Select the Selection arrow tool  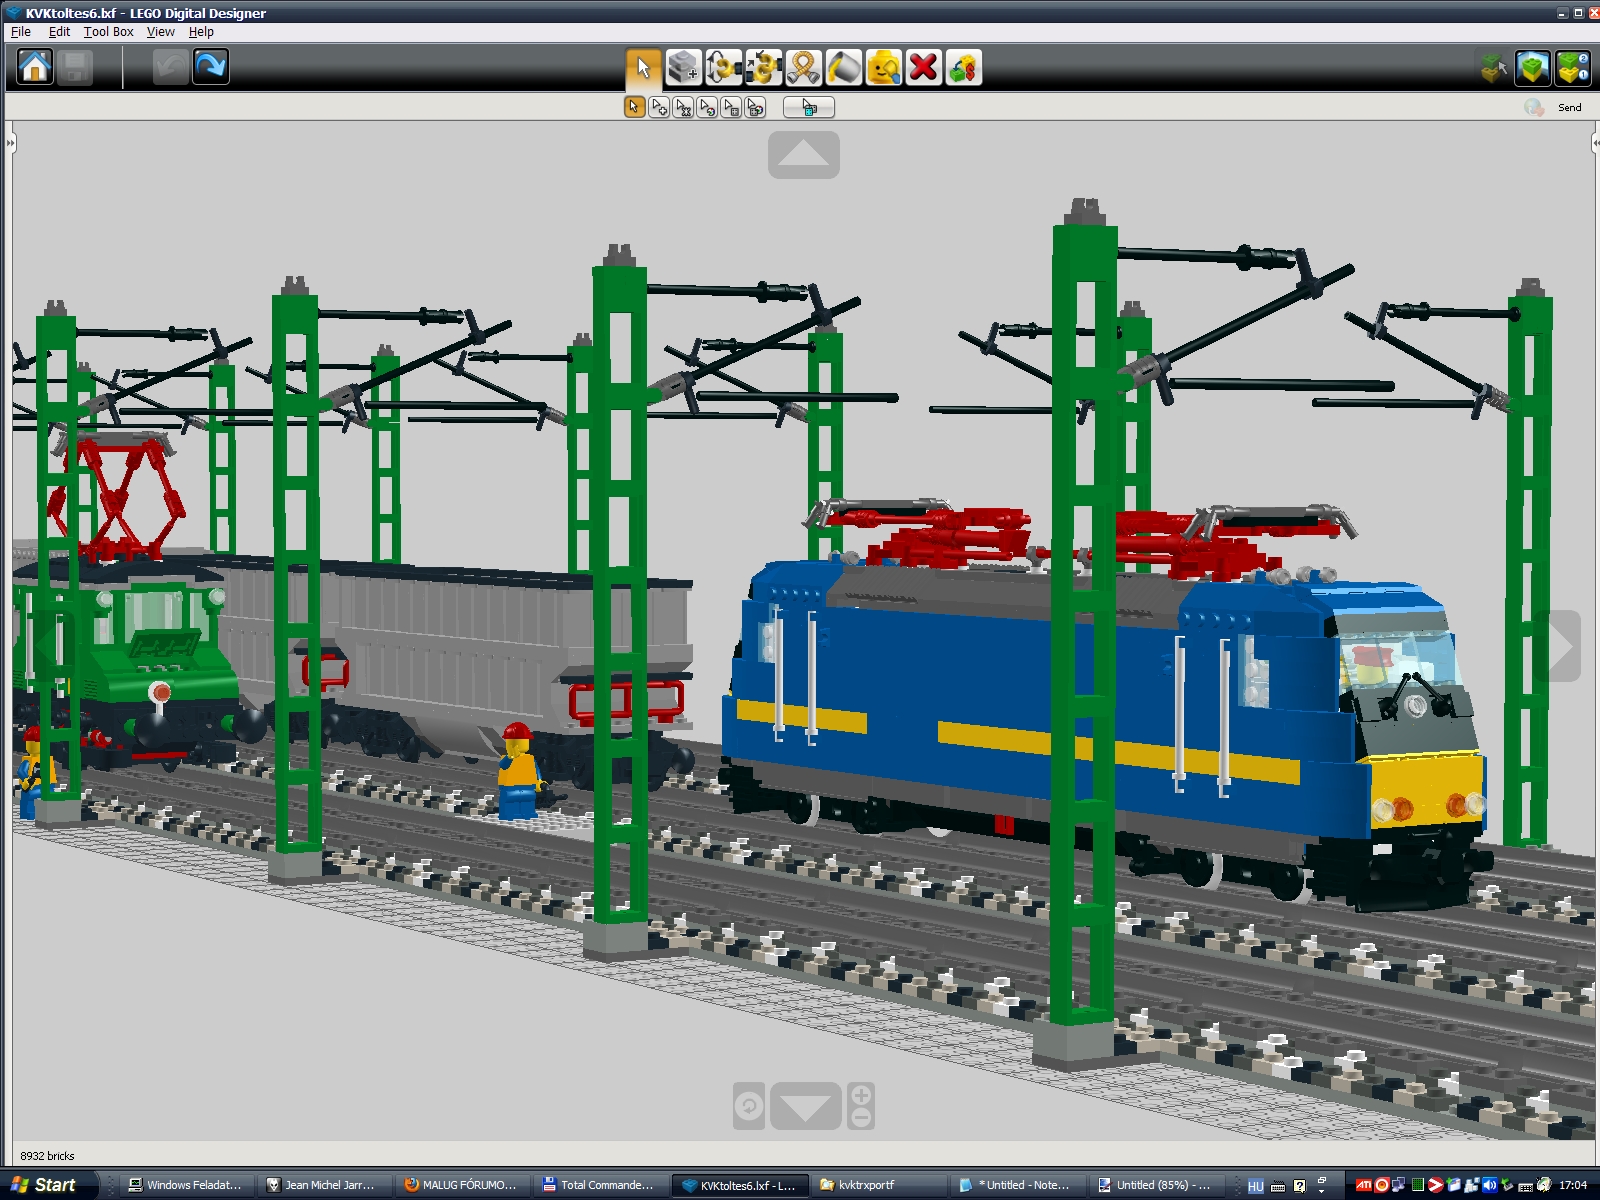tap(643, 68)
